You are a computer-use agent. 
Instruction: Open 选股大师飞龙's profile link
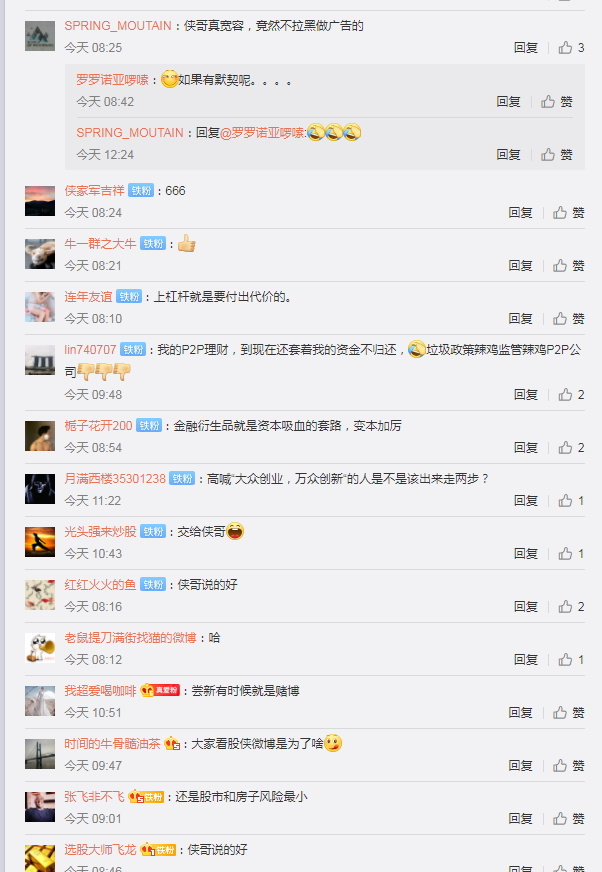[x=100, y=850]
